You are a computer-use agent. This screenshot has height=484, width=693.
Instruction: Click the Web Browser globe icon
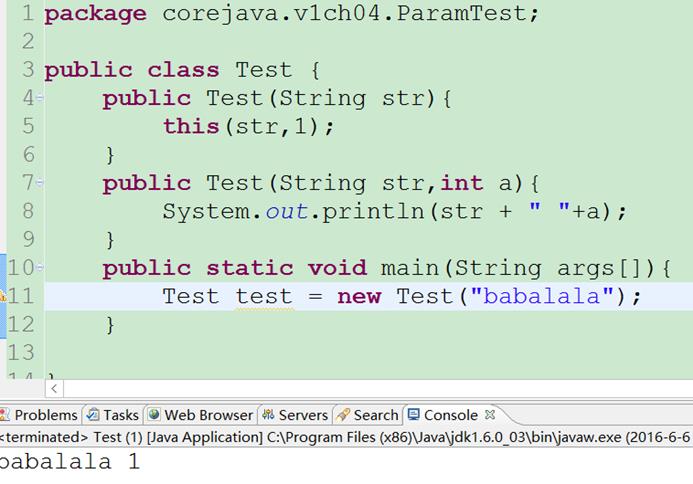pyautogui.click(x=154, y=415)
